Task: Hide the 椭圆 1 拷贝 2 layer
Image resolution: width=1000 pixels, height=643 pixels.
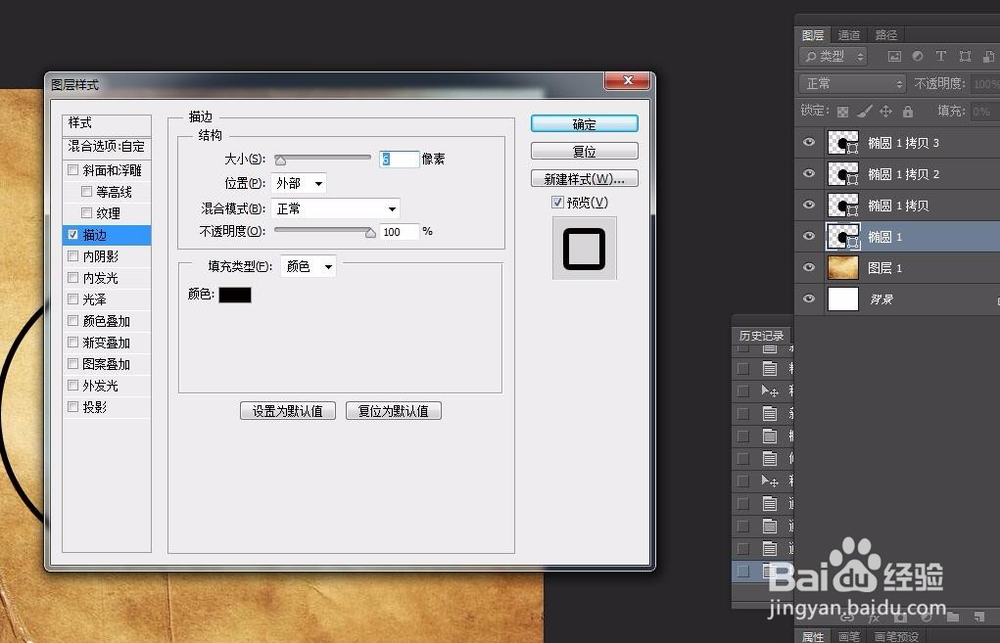Action: [x=809, y=174]
